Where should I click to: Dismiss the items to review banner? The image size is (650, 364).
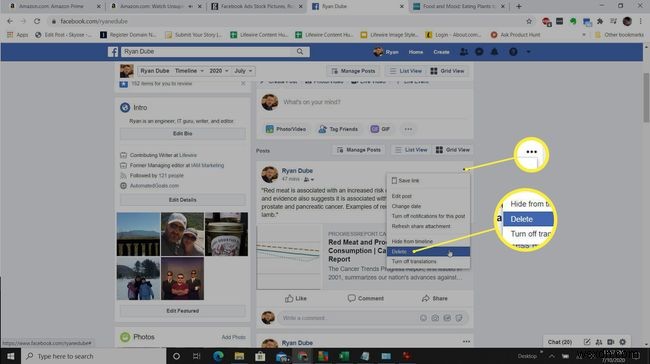[x=243, y=84]
